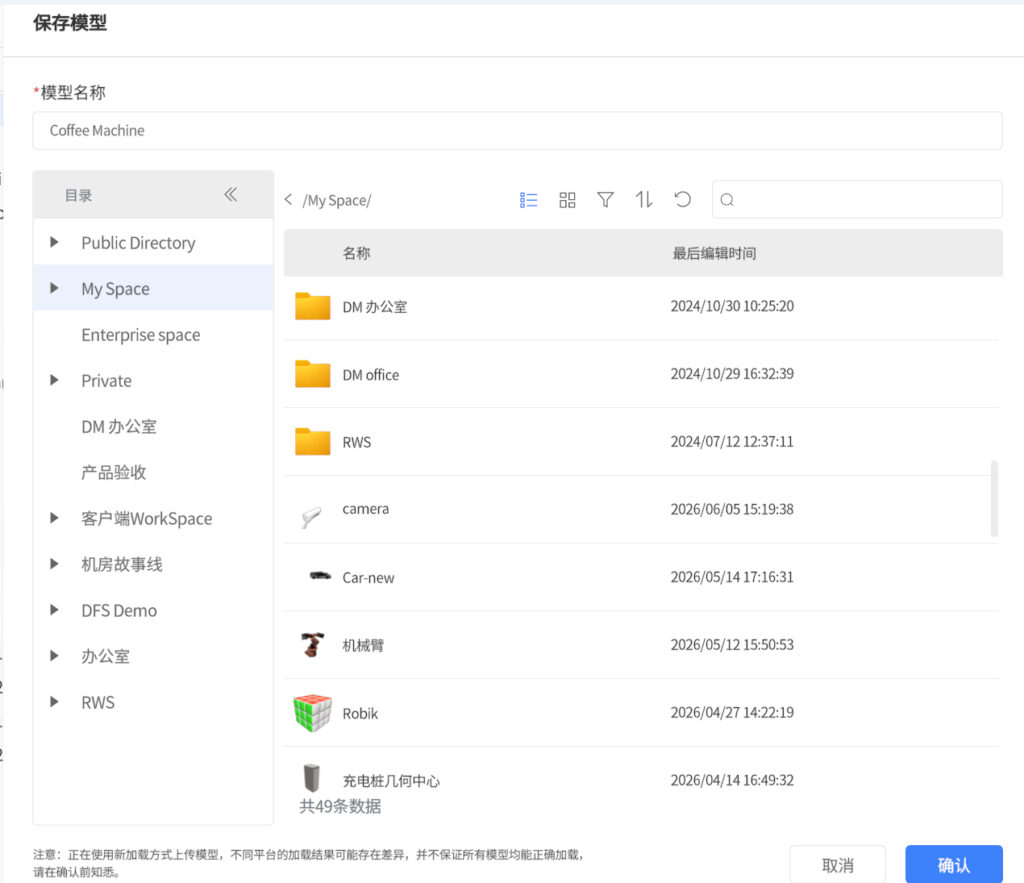Click the 机械臂 file name
Image resolution: width=1024 pixels, height=883 pixels.
(x=363, y=645)
